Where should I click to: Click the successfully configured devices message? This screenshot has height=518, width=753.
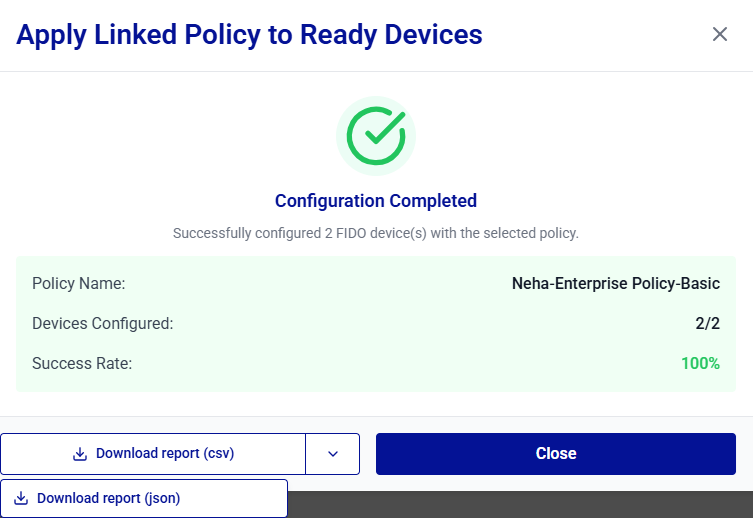[376, 233]
